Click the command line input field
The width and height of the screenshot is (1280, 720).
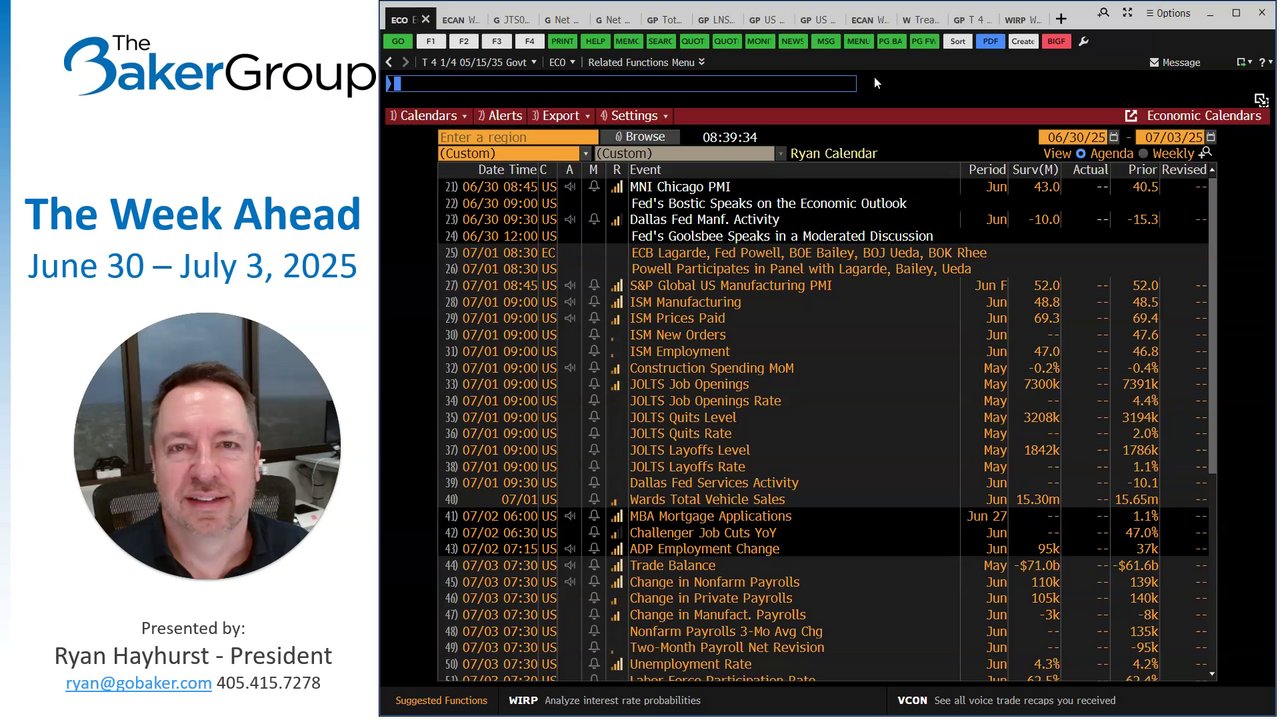point(621,84)
